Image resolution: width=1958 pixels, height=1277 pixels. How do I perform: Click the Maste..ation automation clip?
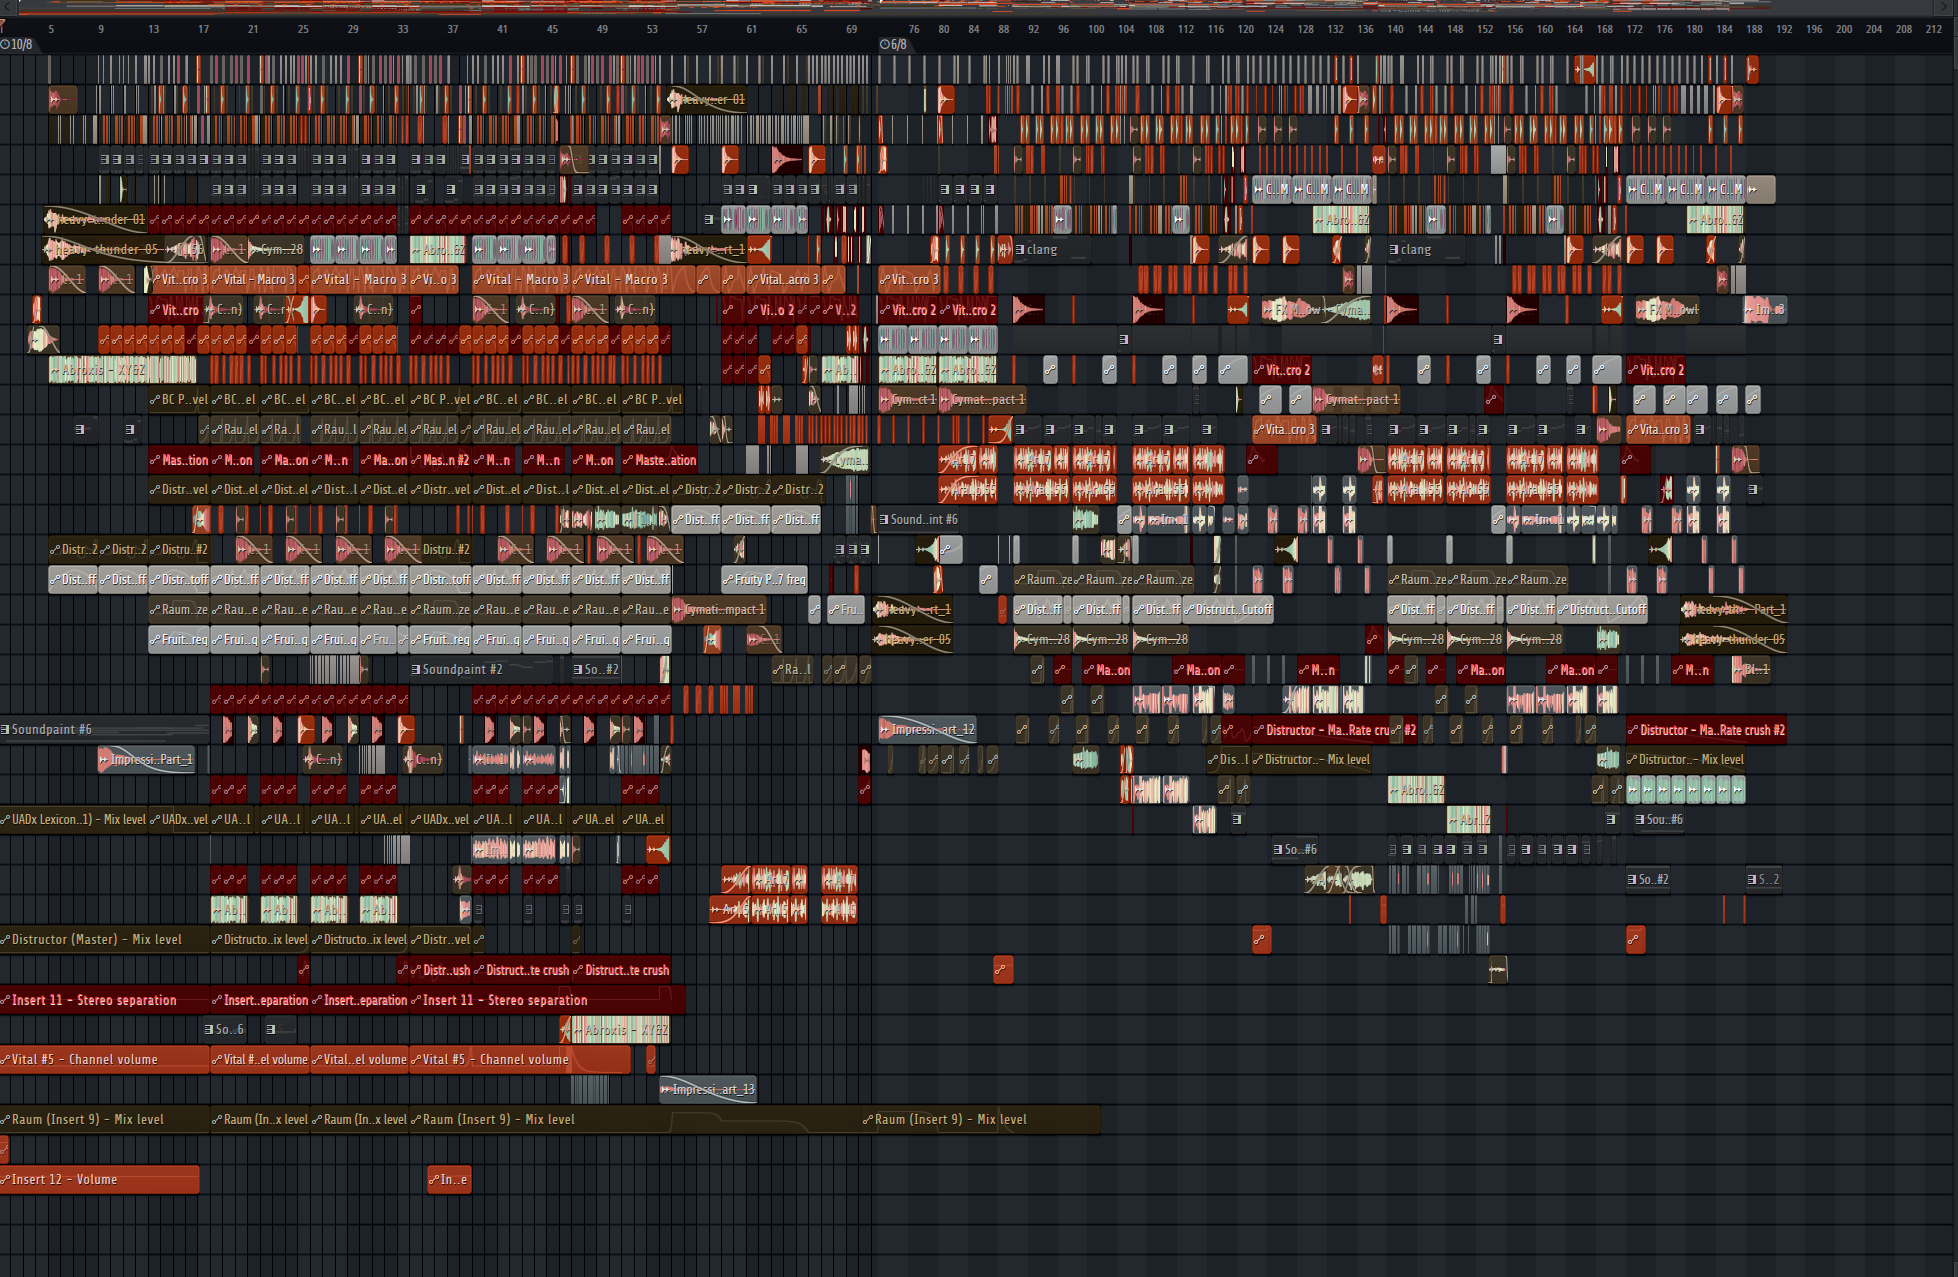tap(660, 461)
